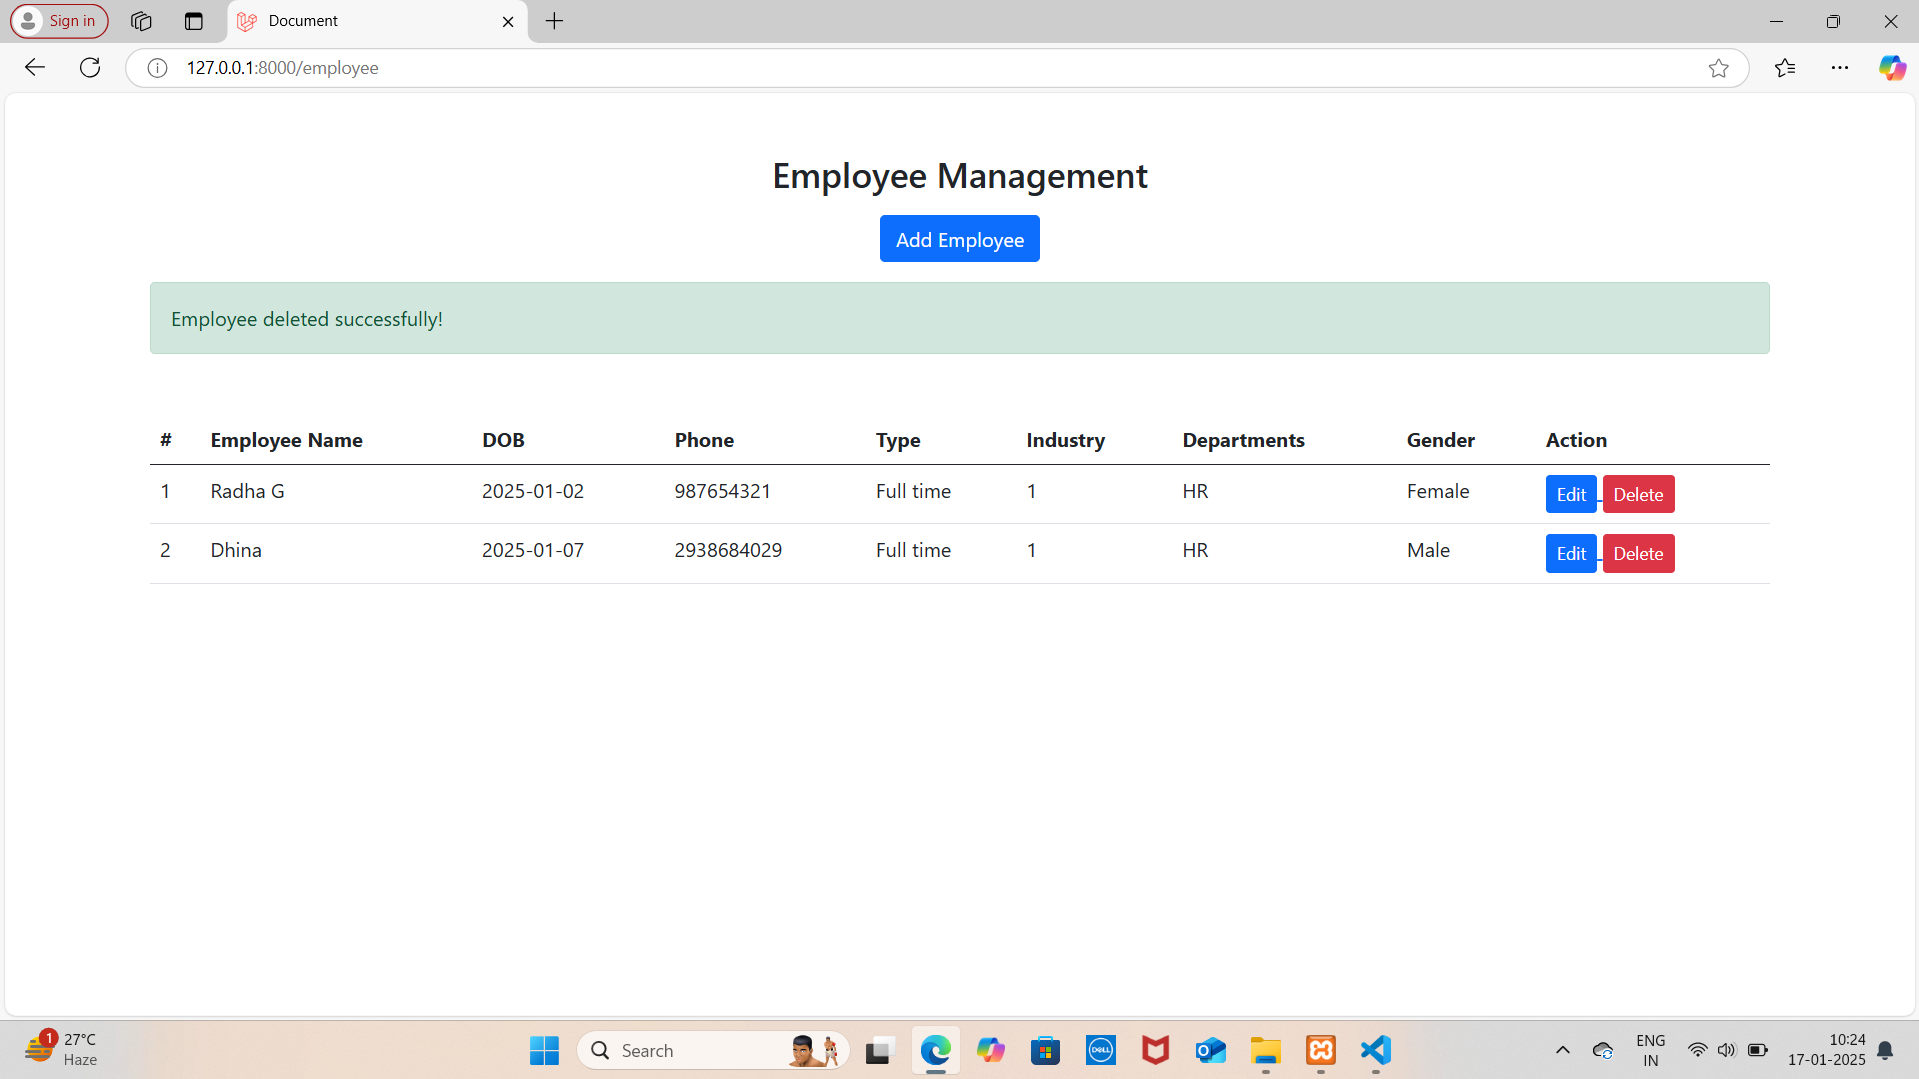Delete the Dhina employee record

pyautogui.click(x=1637, y=553)
